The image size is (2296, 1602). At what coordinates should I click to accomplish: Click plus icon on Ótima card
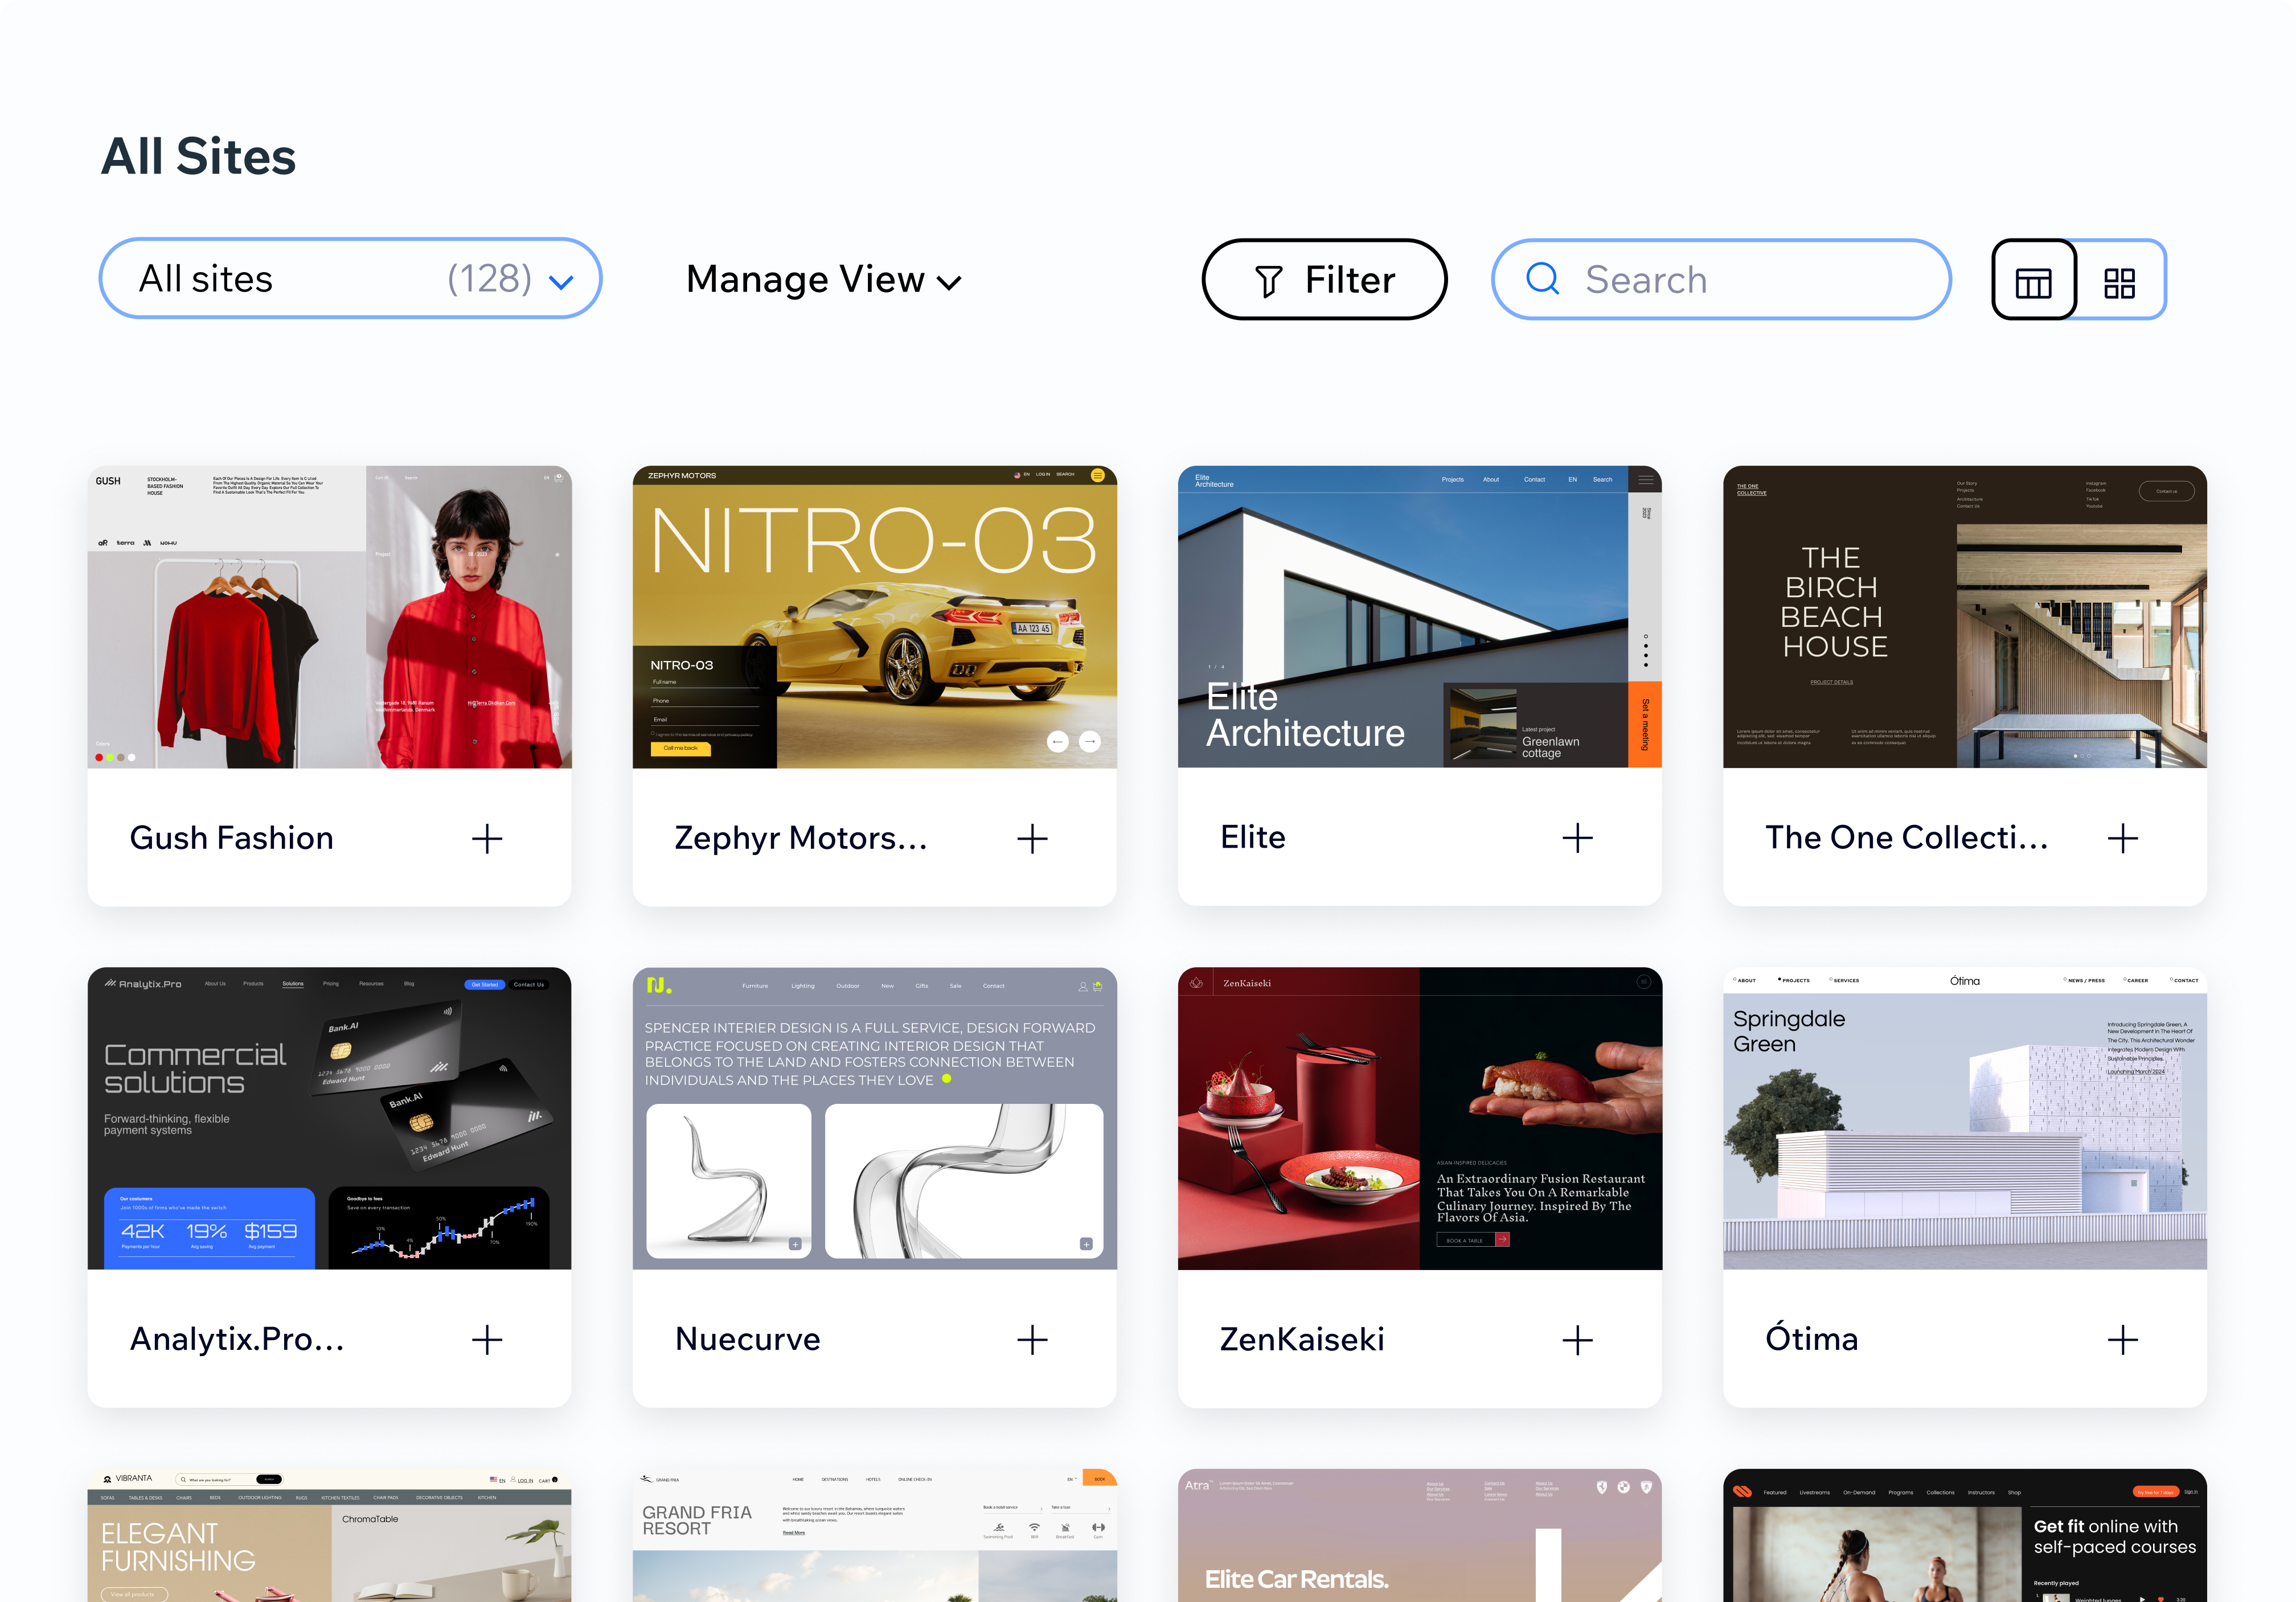(2122, 1339)
